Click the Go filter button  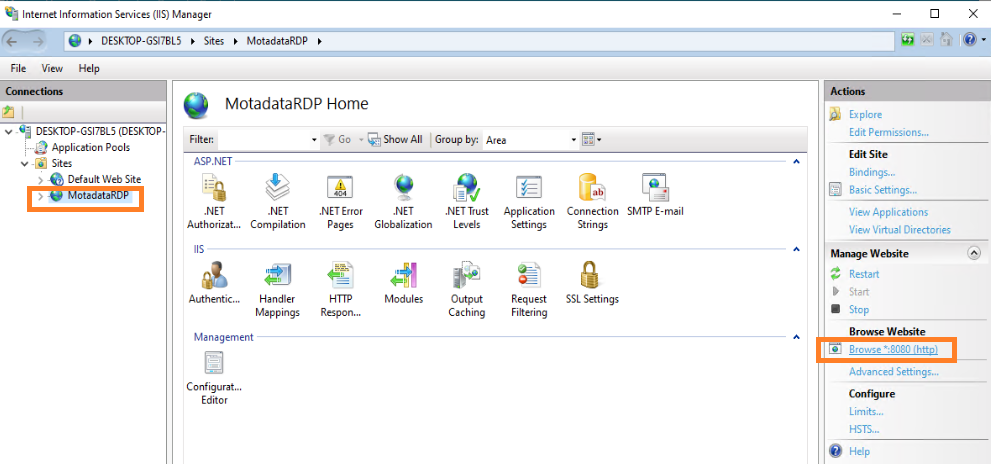coord(338,140)
